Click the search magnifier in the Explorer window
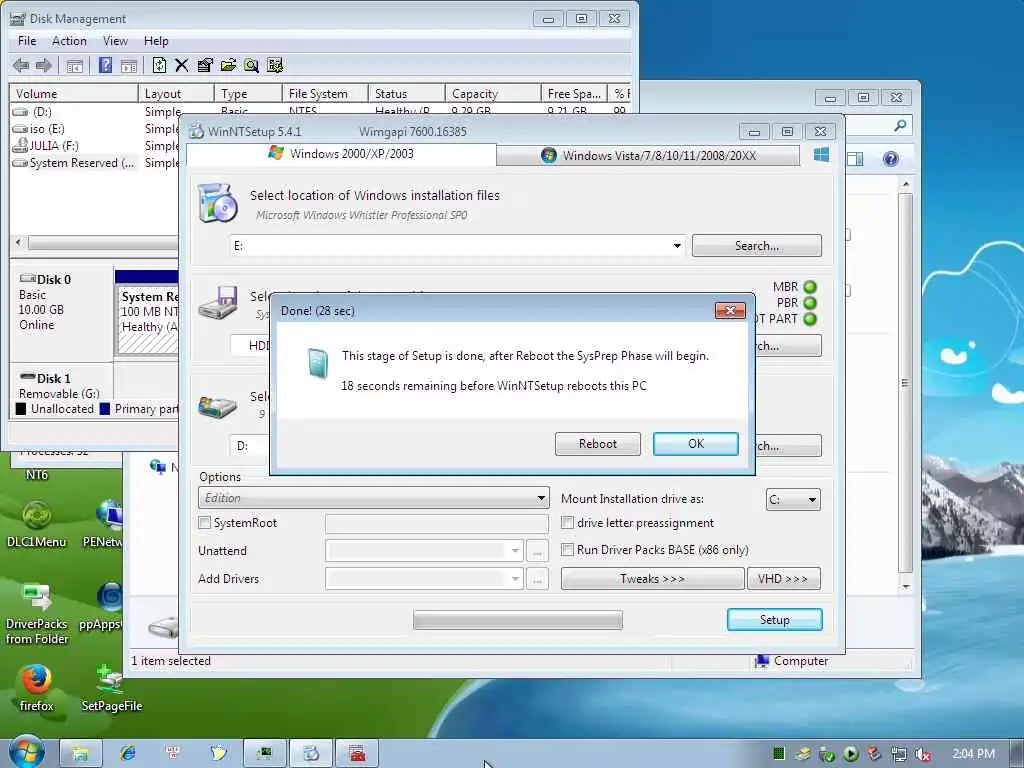Screen dimensions: 1024x768 pyautogui.click(x=900, y=125)
